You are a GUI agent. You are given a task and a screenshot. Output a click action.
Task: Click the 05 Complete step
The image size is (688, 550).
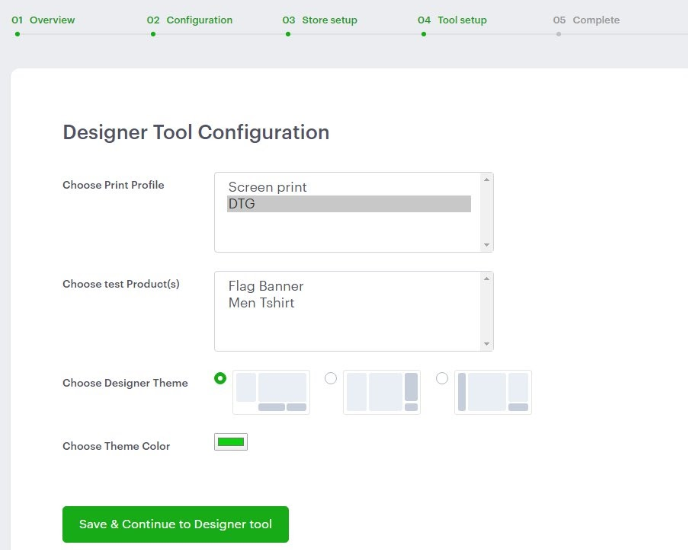point(586,20)
